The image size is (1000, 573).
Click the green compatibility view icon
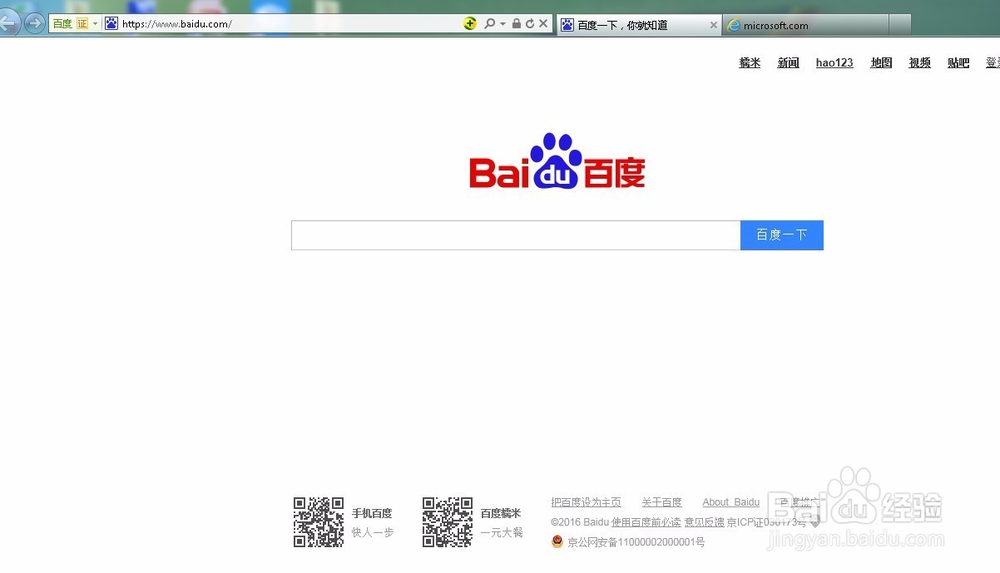tap(470, 24)
